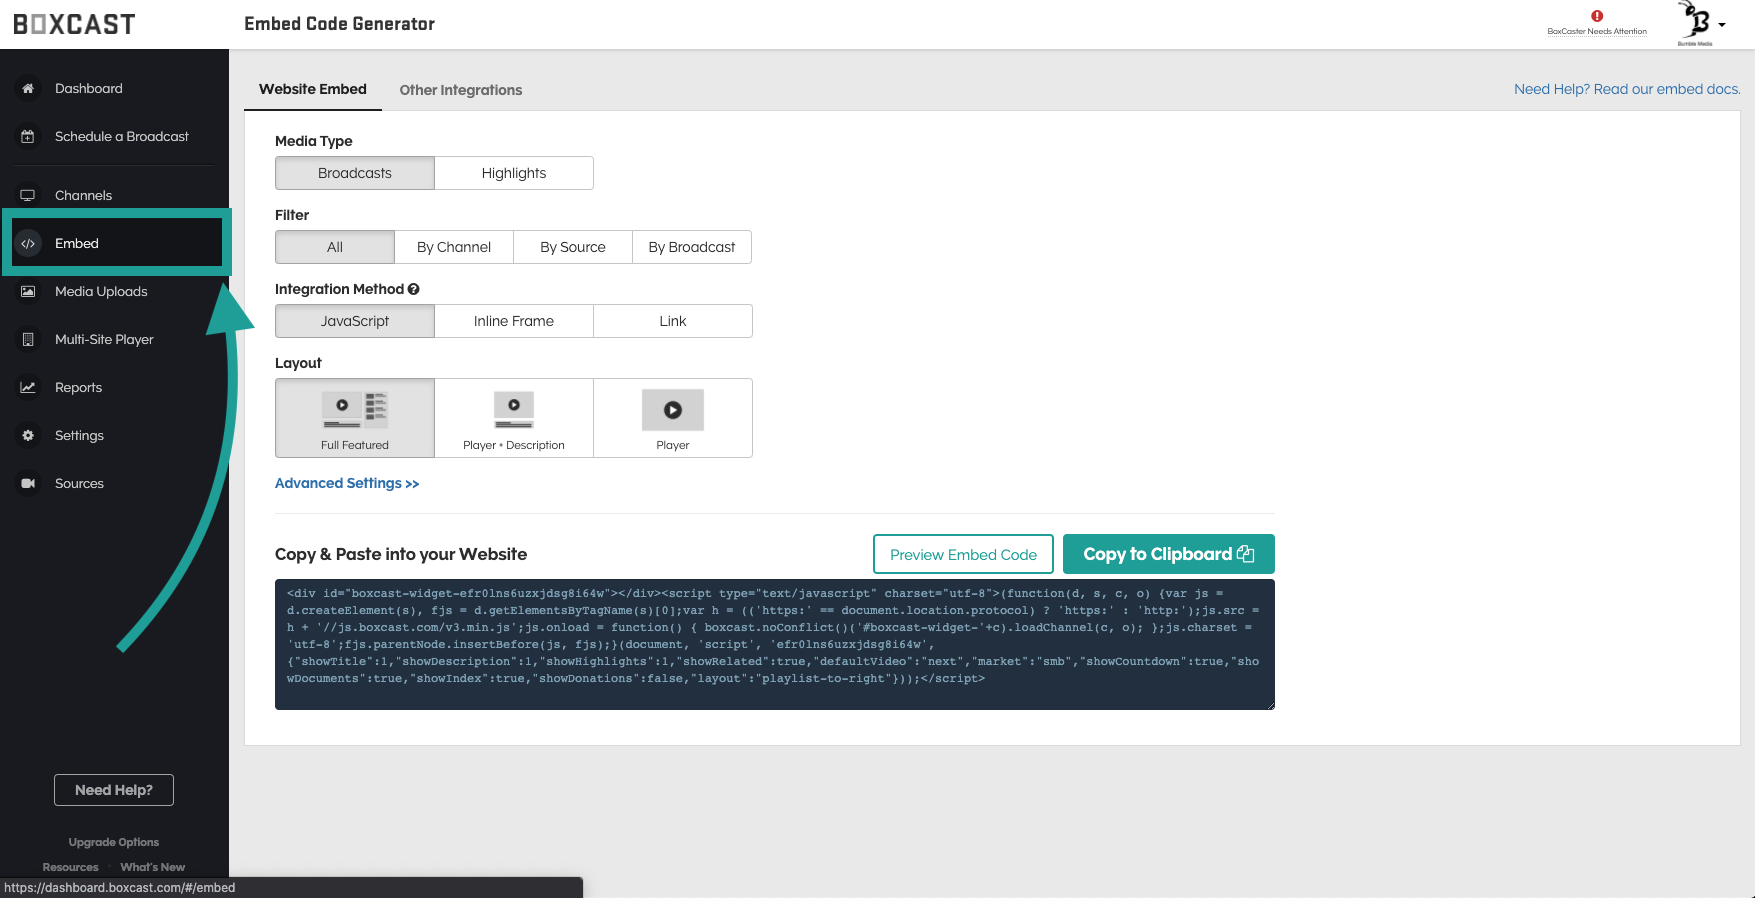Click the Sources camera icon
The width and height of the screenshot is (1755, 898).
coord(28,483)
